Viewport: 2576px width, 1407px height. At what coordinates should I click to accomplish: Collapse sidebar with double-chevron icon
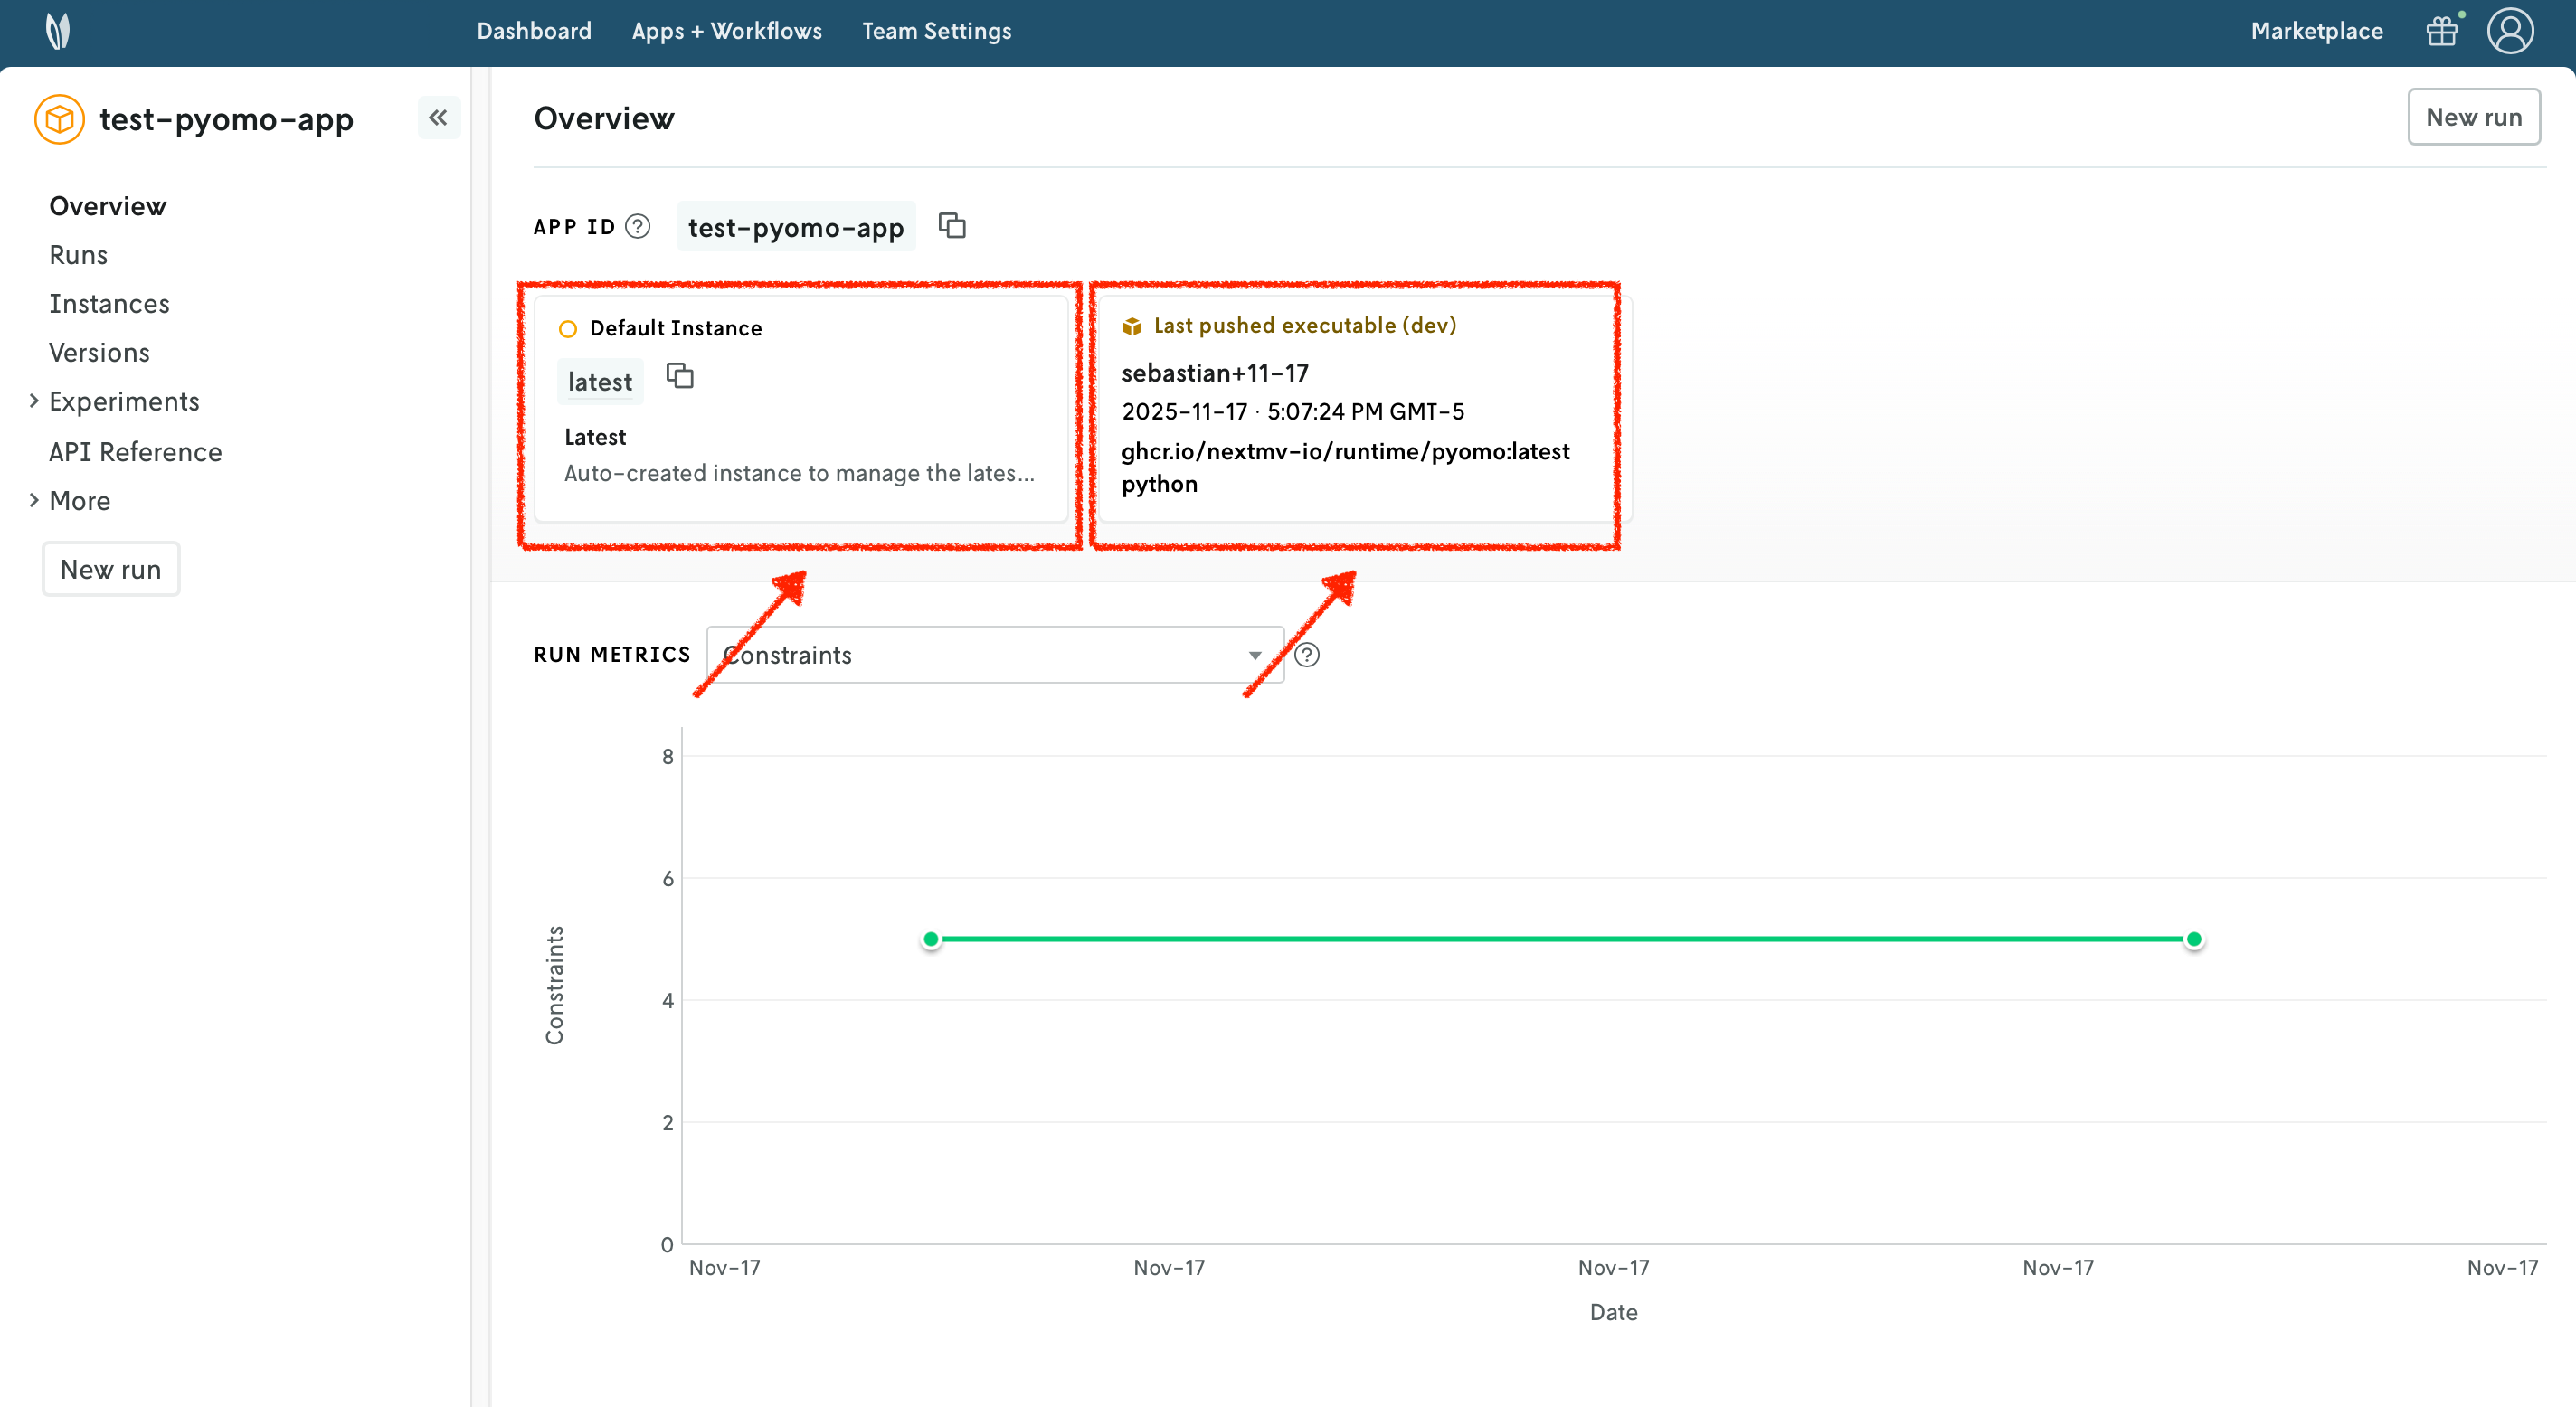(x=438, y=118)
